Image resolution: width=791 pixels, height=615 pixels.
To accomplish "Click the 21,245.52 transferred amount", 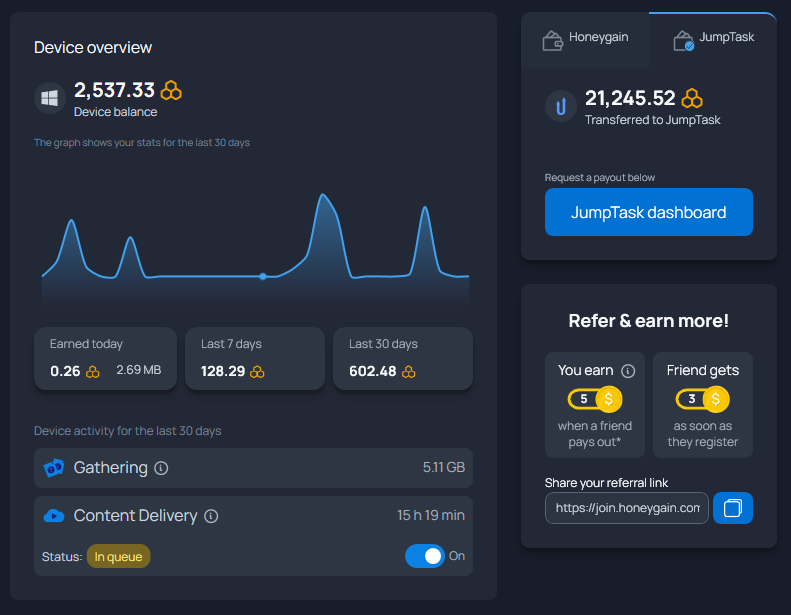I will coord(630,98).
